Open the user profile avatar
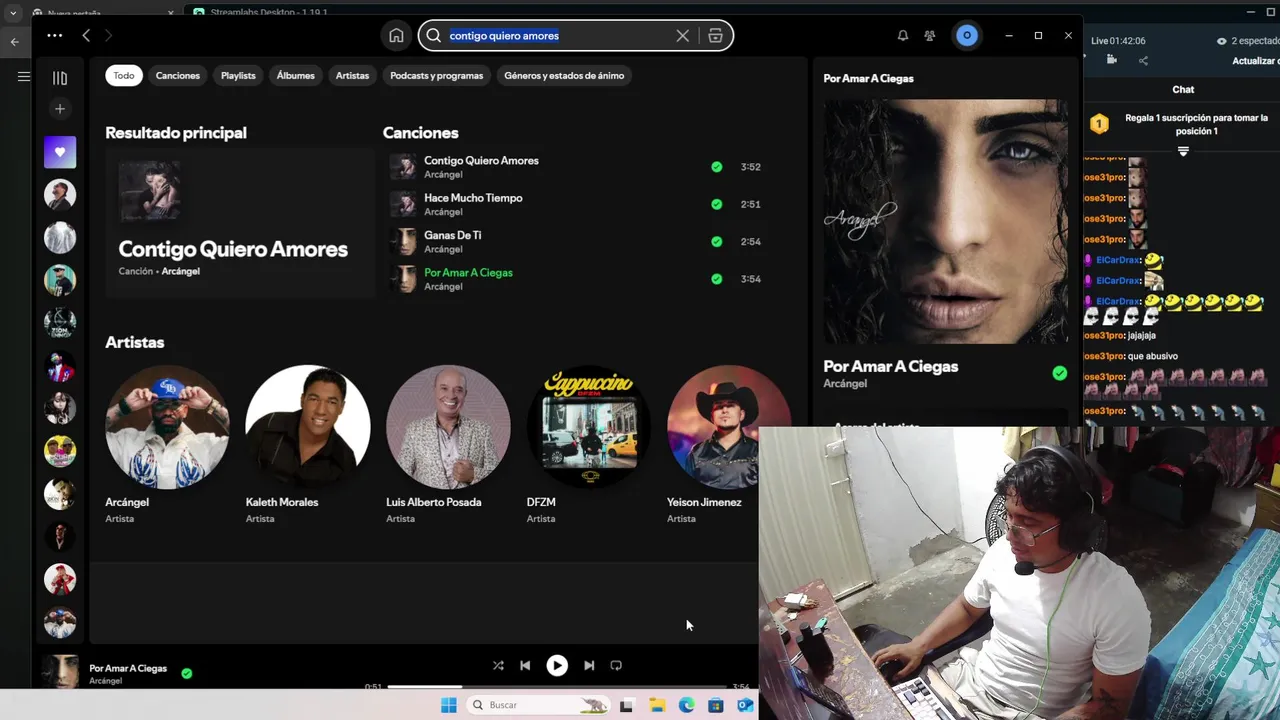Image resolution: width=1280 pixels, height=720 pixels. pos(966,36)
